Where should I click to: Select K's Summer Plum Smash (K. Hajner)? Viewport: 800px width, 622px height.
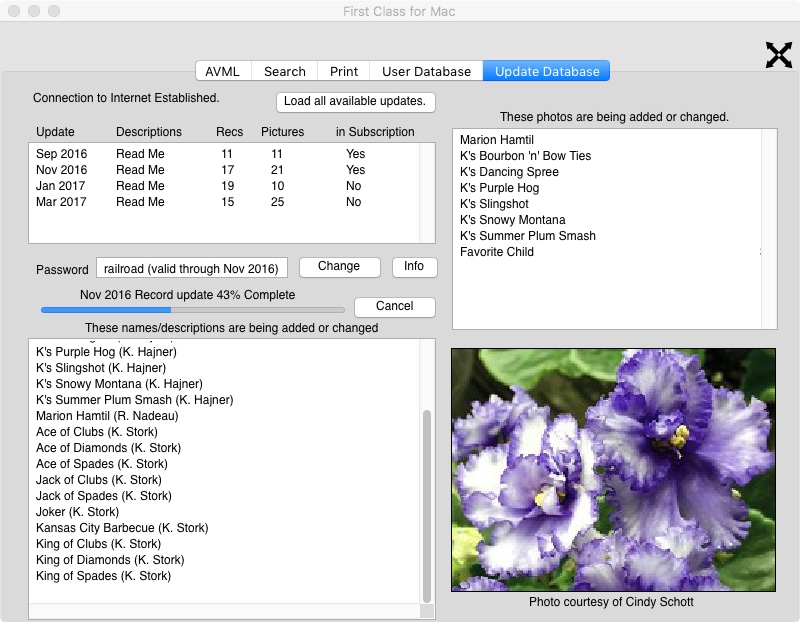(135, 400)
